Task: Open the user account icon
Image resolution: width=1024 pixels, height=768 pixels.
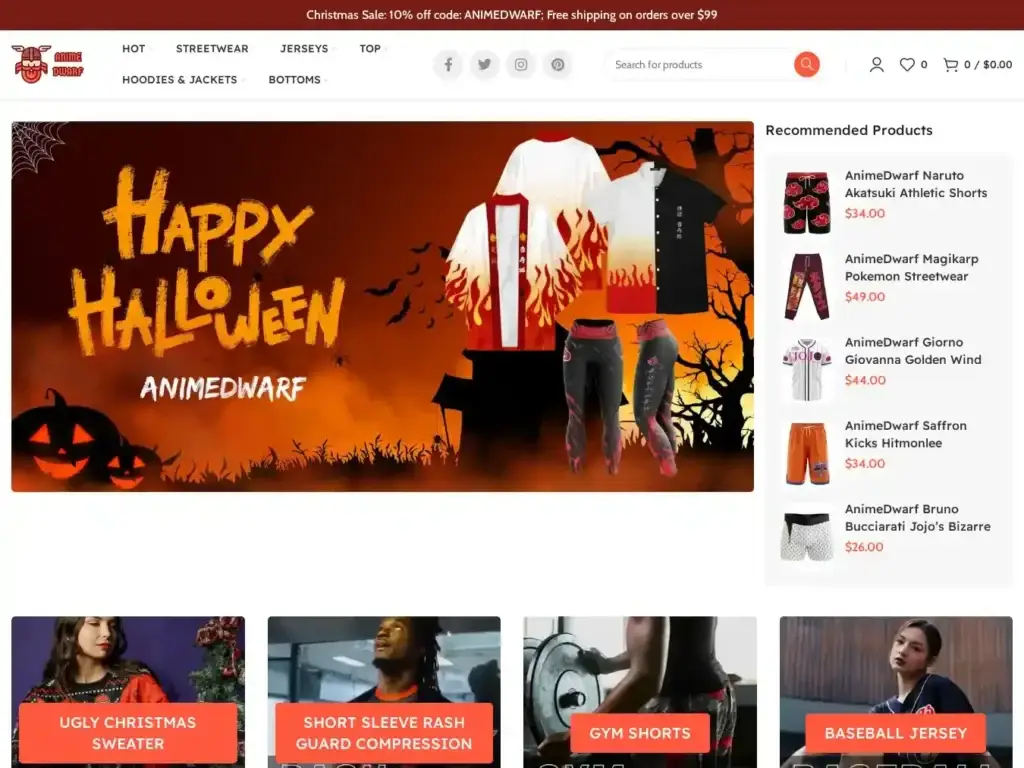Action: 876,65
